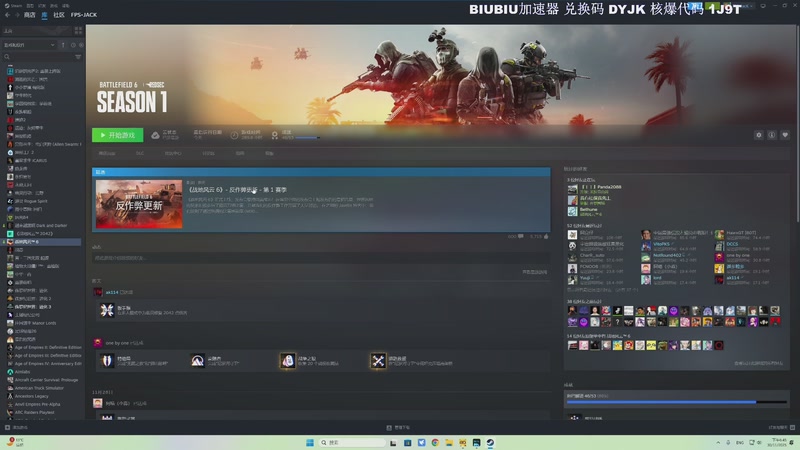Click the play time clock icon
The width and height of the screenshot is (800, 450).
tap(234, 135)
